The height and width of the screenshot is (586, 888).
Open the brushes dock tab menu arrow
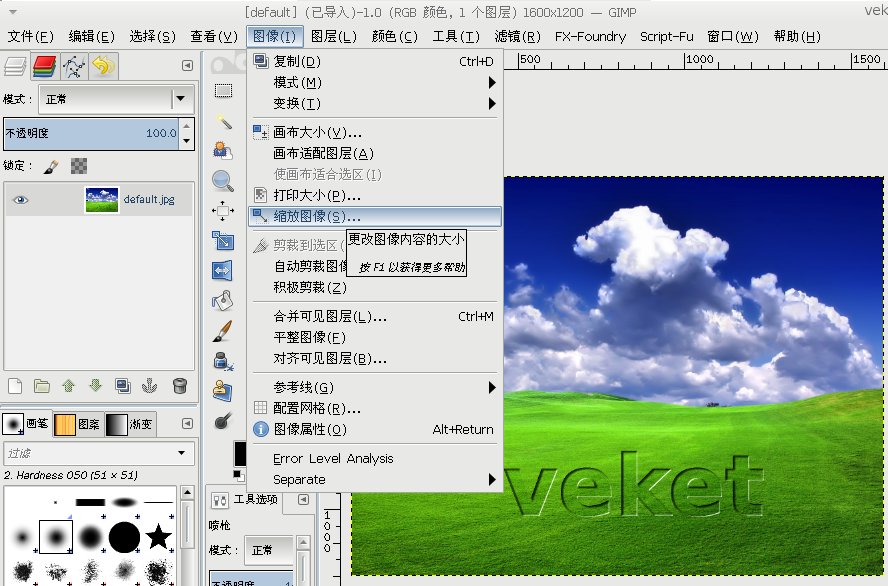[187, 424]
